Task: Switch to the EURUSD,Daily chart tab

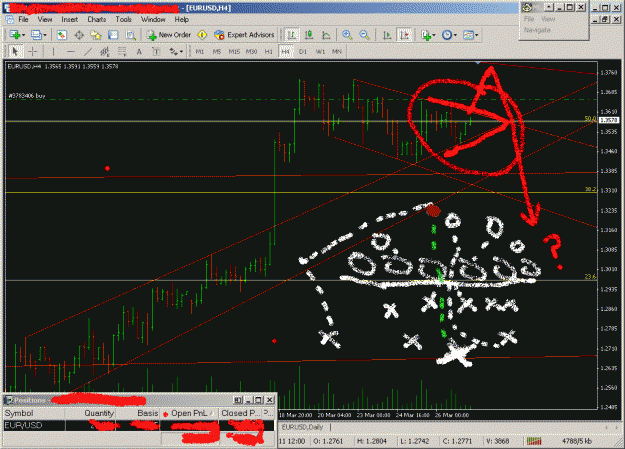Action: pos(302,427)
